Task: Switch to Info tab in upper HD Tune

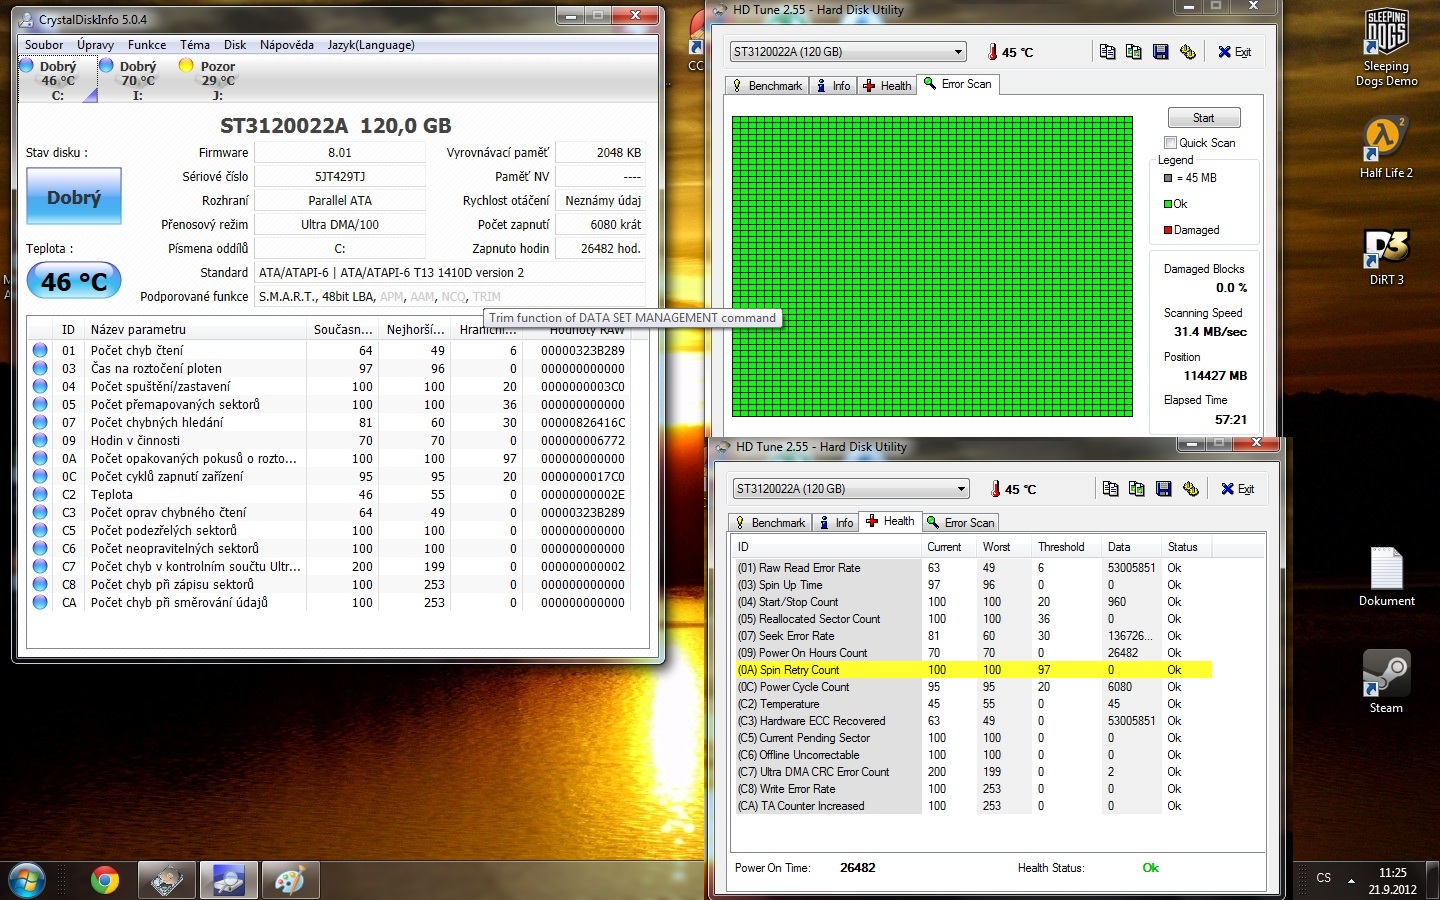Action: (x=833, y=86)
